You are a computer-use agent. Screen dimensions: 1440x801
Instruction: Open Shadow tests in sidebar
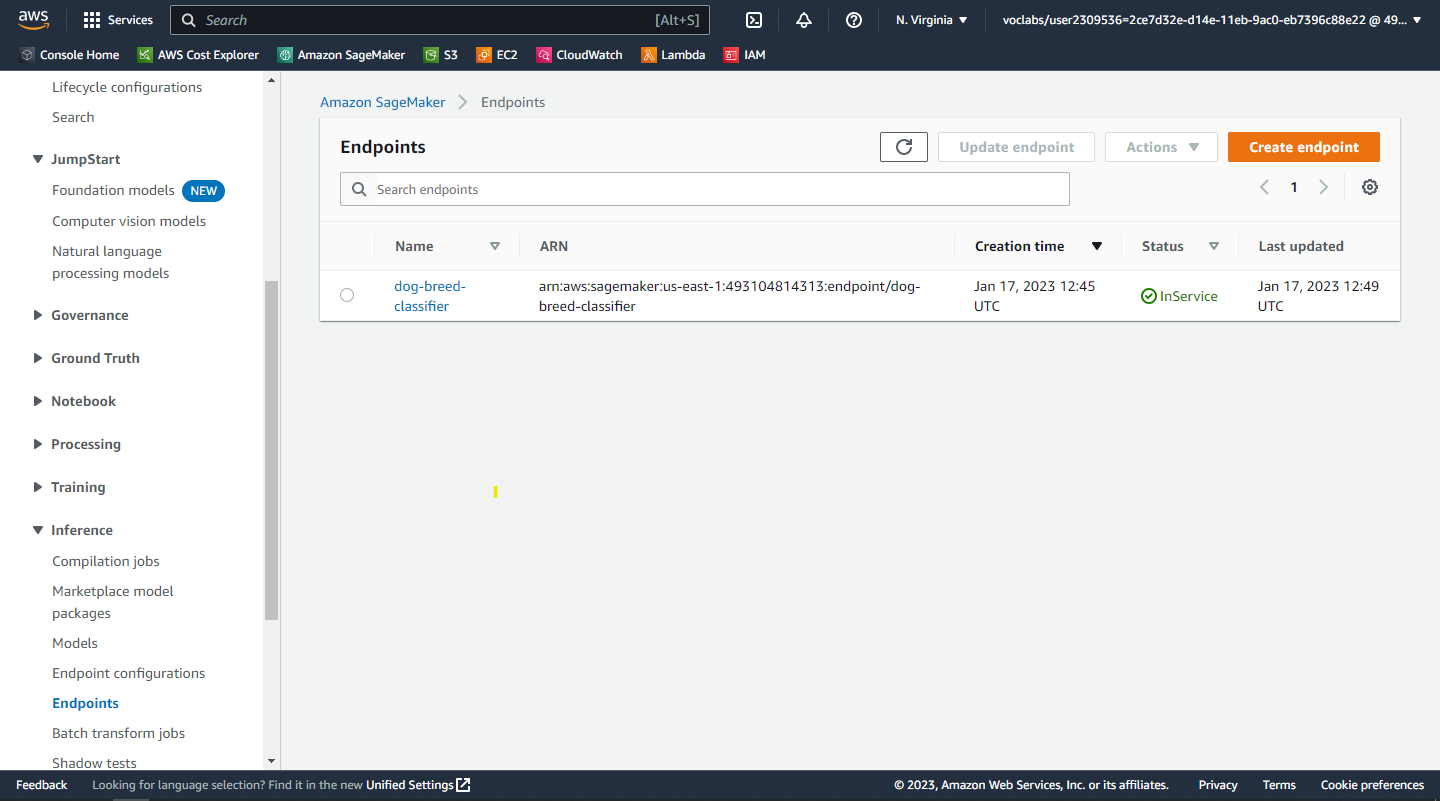94,763
